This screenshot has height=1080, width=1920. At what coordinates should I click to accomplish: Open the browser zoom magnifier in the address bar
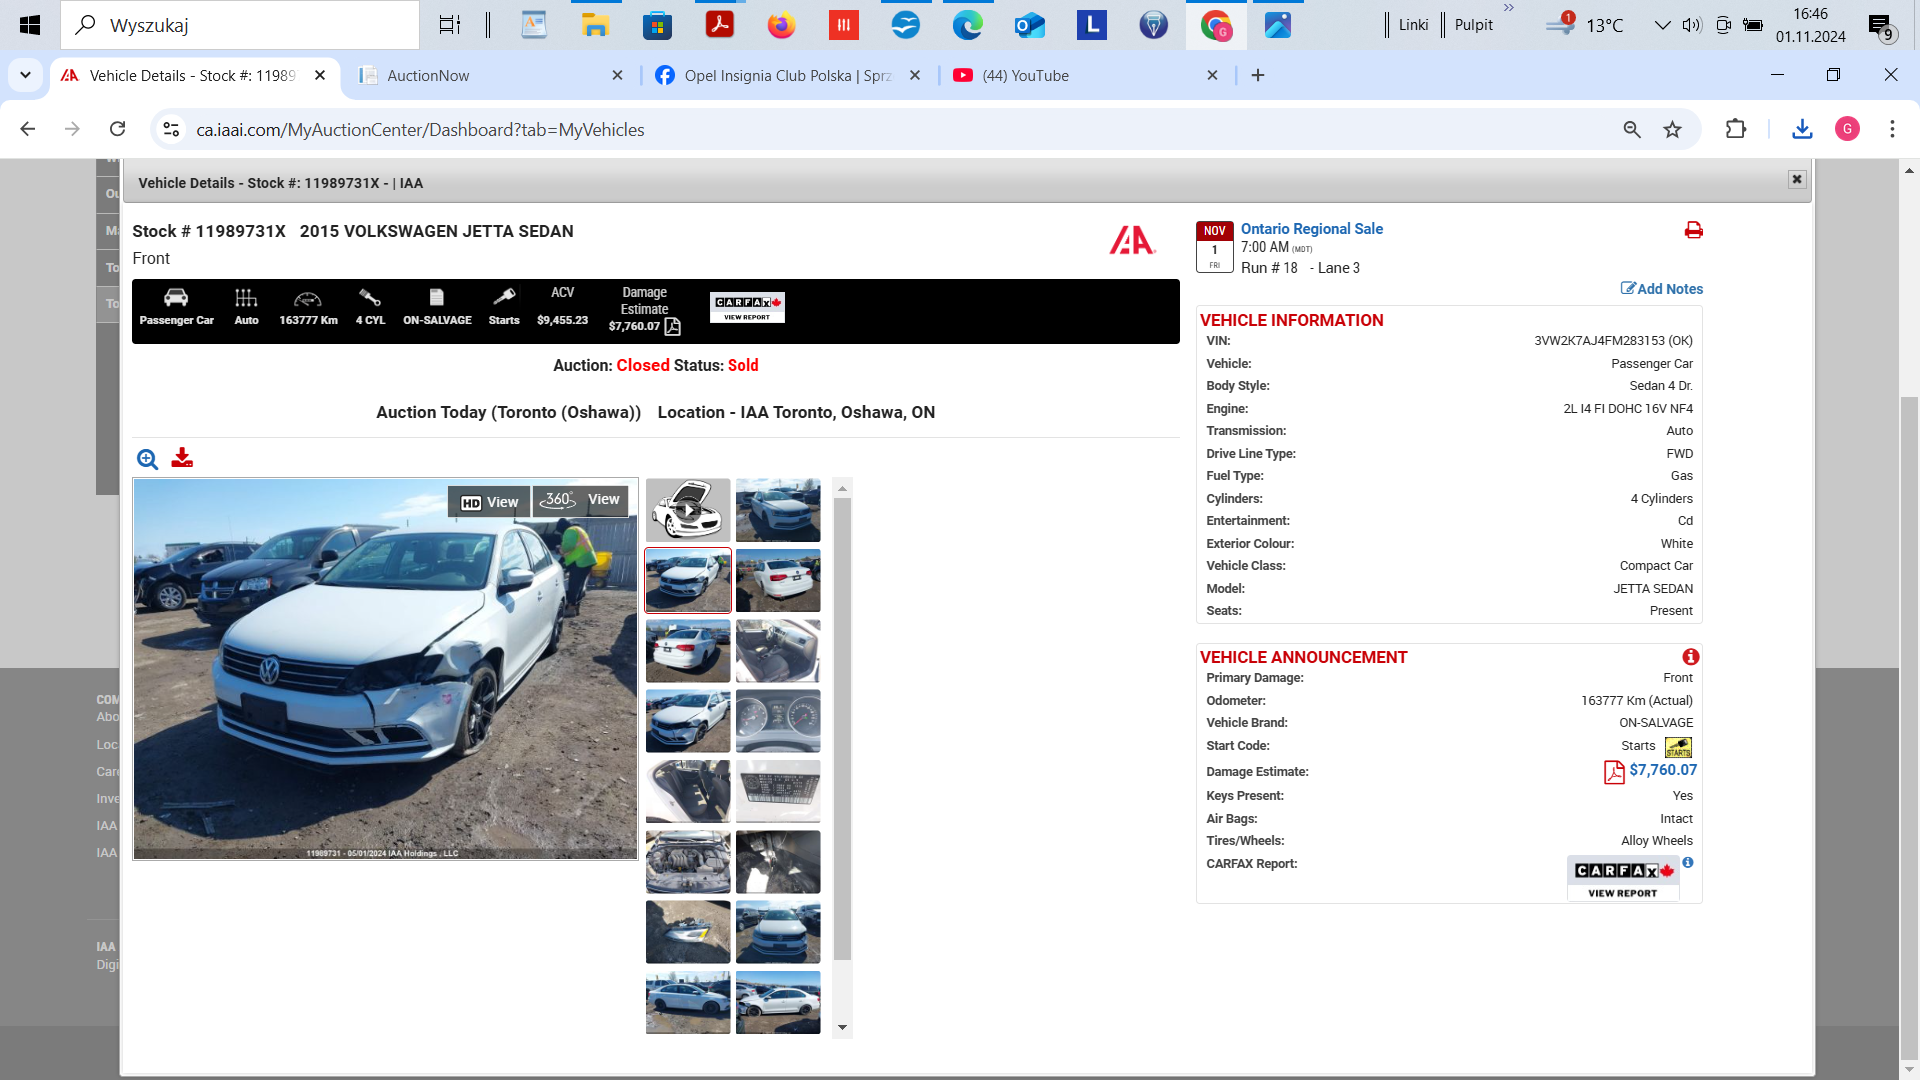coord(1632,129)
